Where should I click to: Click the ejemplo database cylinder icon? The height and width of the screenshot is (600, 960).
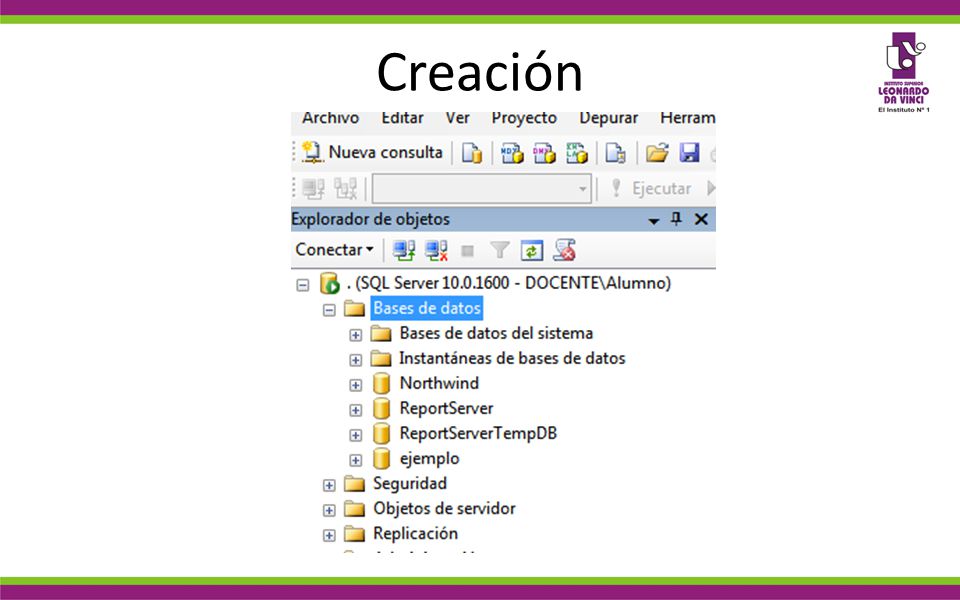381,459
